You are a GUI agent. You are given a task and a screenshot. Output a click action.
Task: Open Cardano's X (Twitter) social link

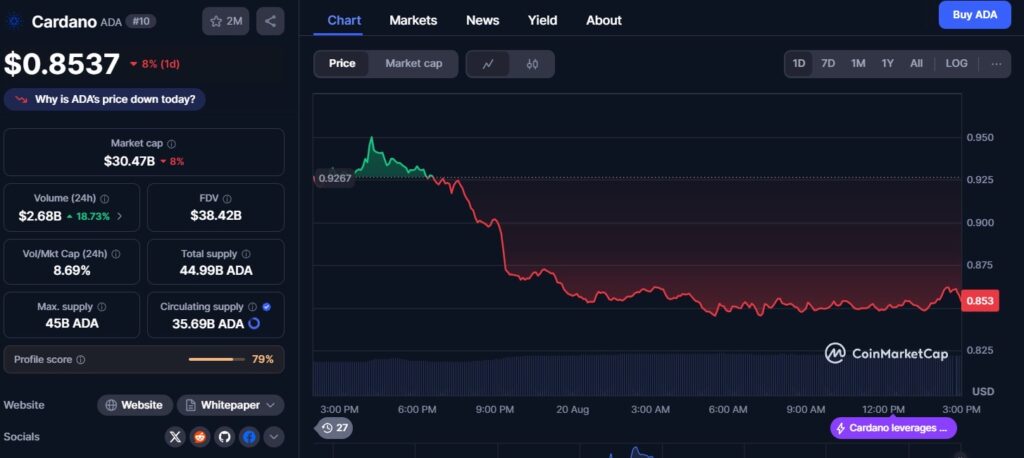(x=175, y=437)
